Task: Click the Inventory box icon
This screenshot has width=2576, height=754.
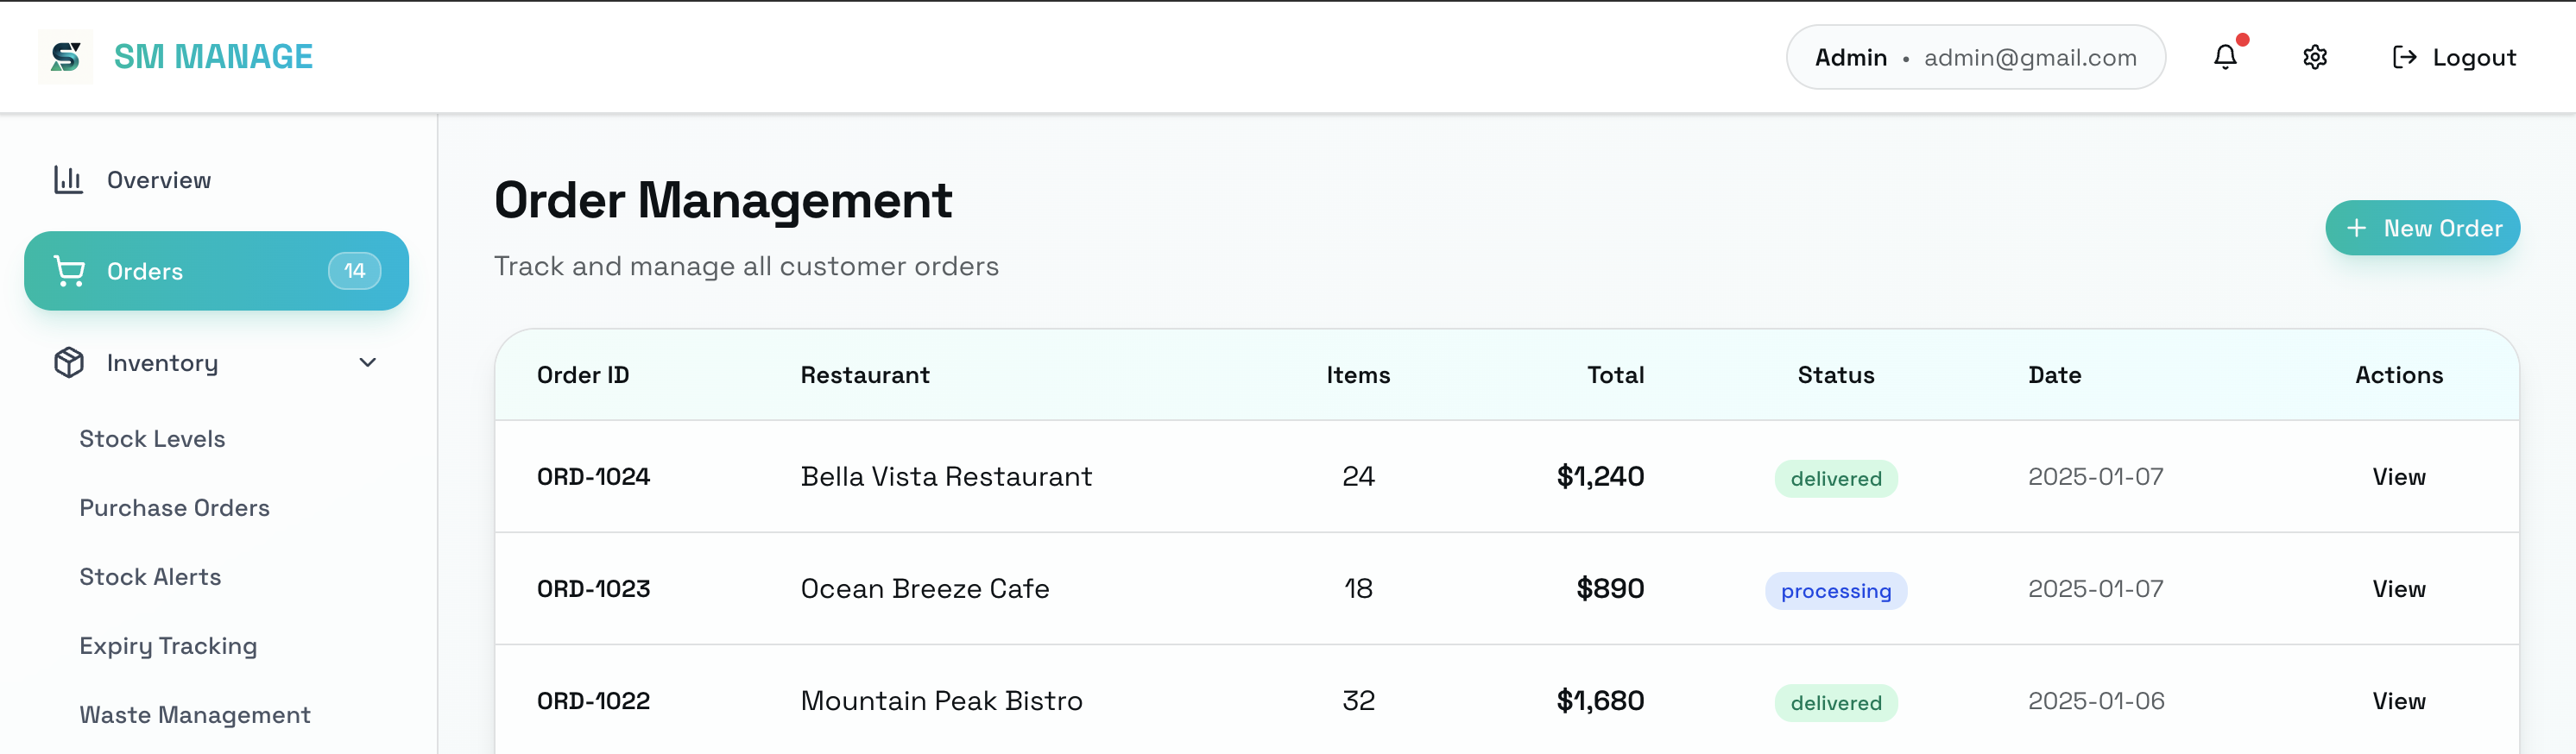Action: point(68,362)
